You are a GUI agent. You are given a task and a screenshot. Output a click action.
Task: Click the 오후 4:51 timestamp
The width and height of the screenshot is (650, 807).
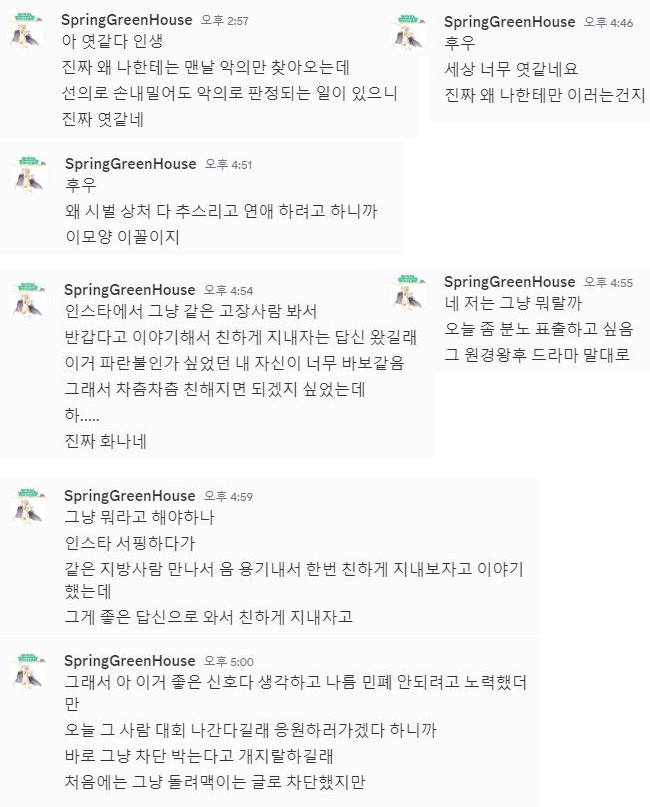pyautogui.click(x=228, y=164)
